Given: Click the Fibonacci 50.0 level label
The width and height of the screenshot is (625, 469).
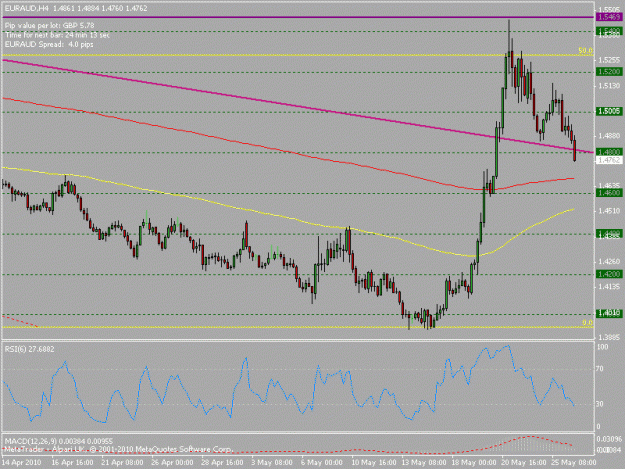Looking at the screenshot, I should tap(586, 51).
